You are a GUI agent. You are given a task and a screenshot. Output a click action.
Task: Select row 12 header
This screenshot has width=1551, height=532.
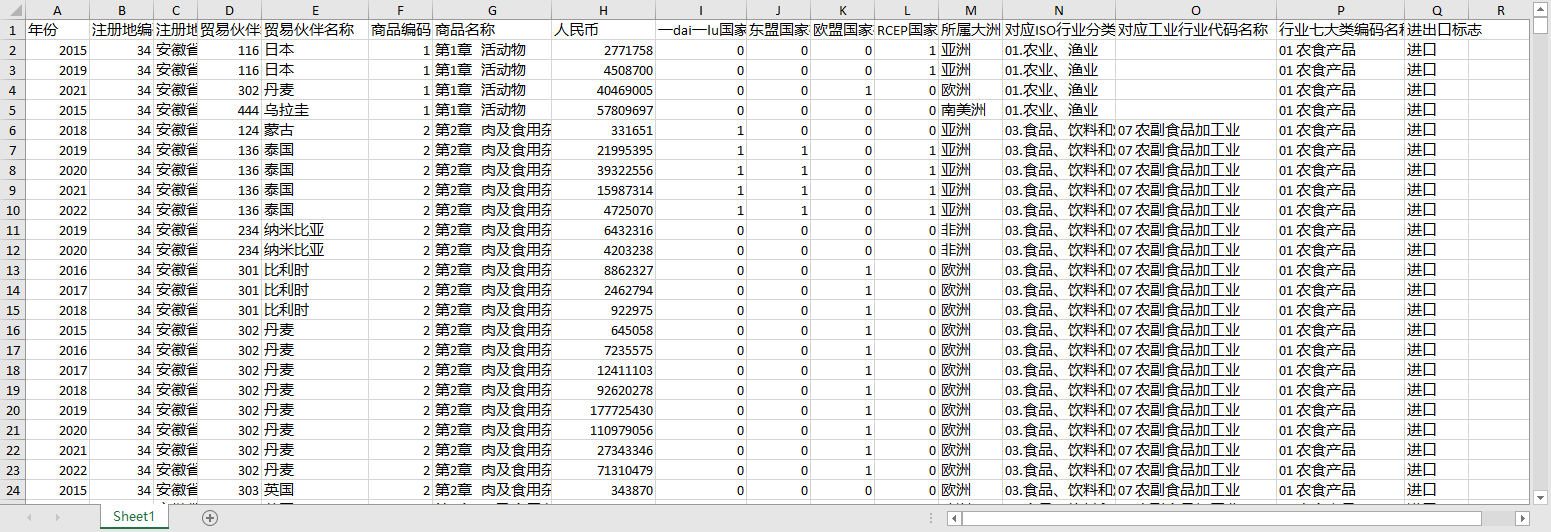pos(12,250)
